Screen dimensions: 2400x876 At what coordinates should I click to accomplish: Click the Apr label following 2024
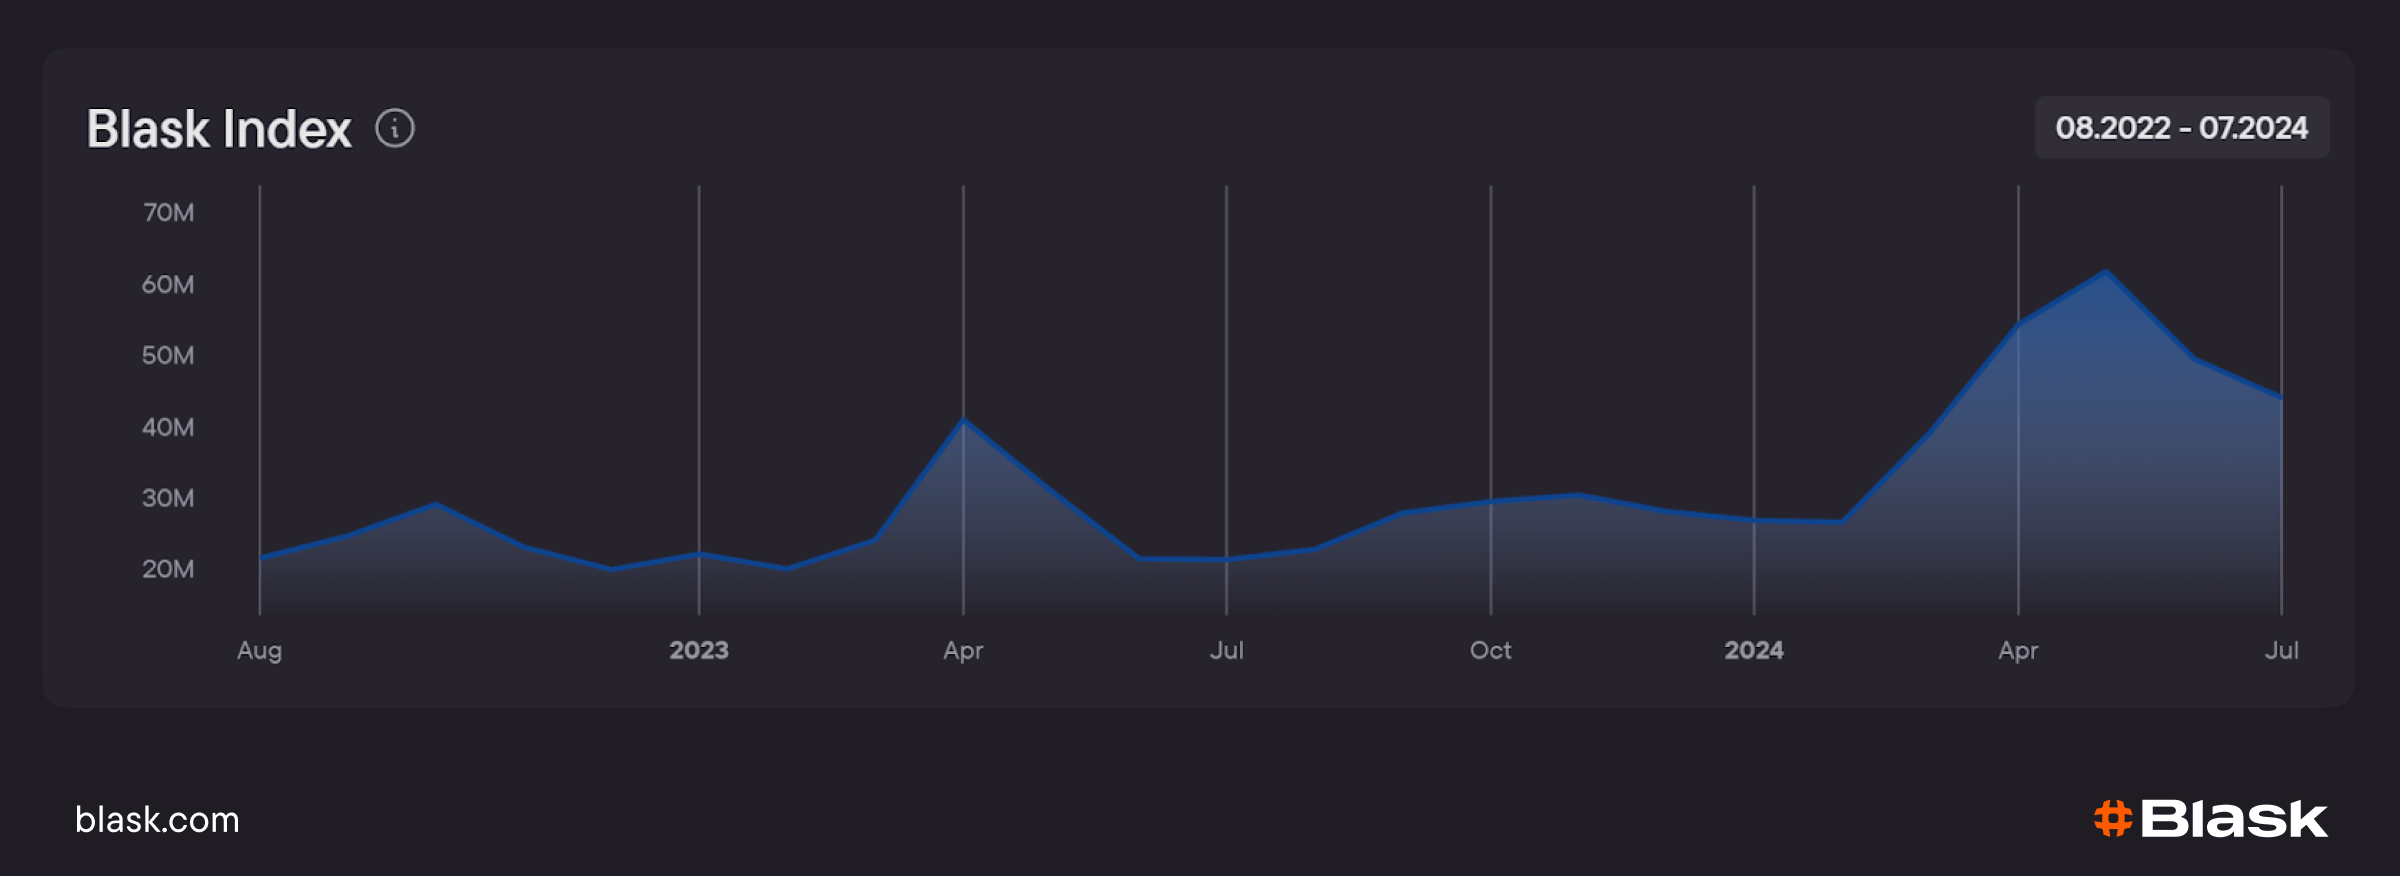[2017, 650]
